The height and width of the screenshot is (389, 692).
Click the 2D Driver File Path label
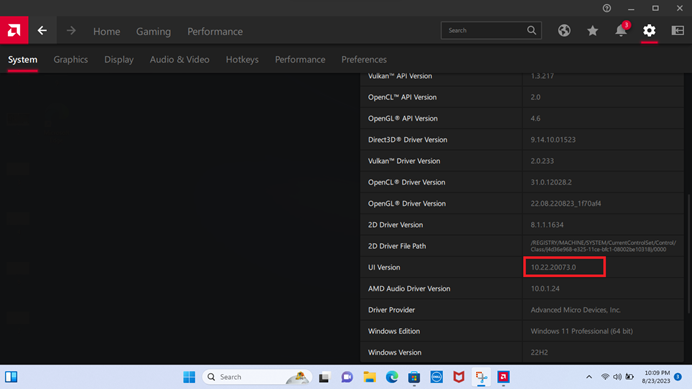(x=397, y=246)
